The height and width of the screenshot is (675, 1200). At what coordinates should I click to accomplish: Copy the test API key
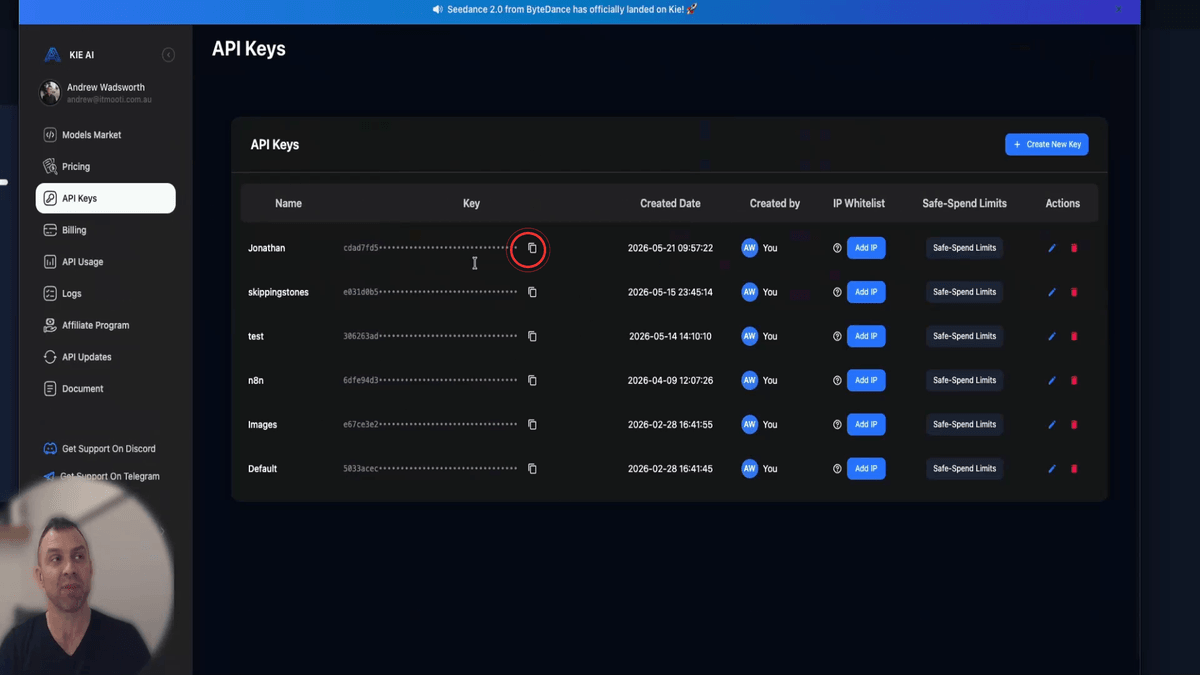coord(532,336)
